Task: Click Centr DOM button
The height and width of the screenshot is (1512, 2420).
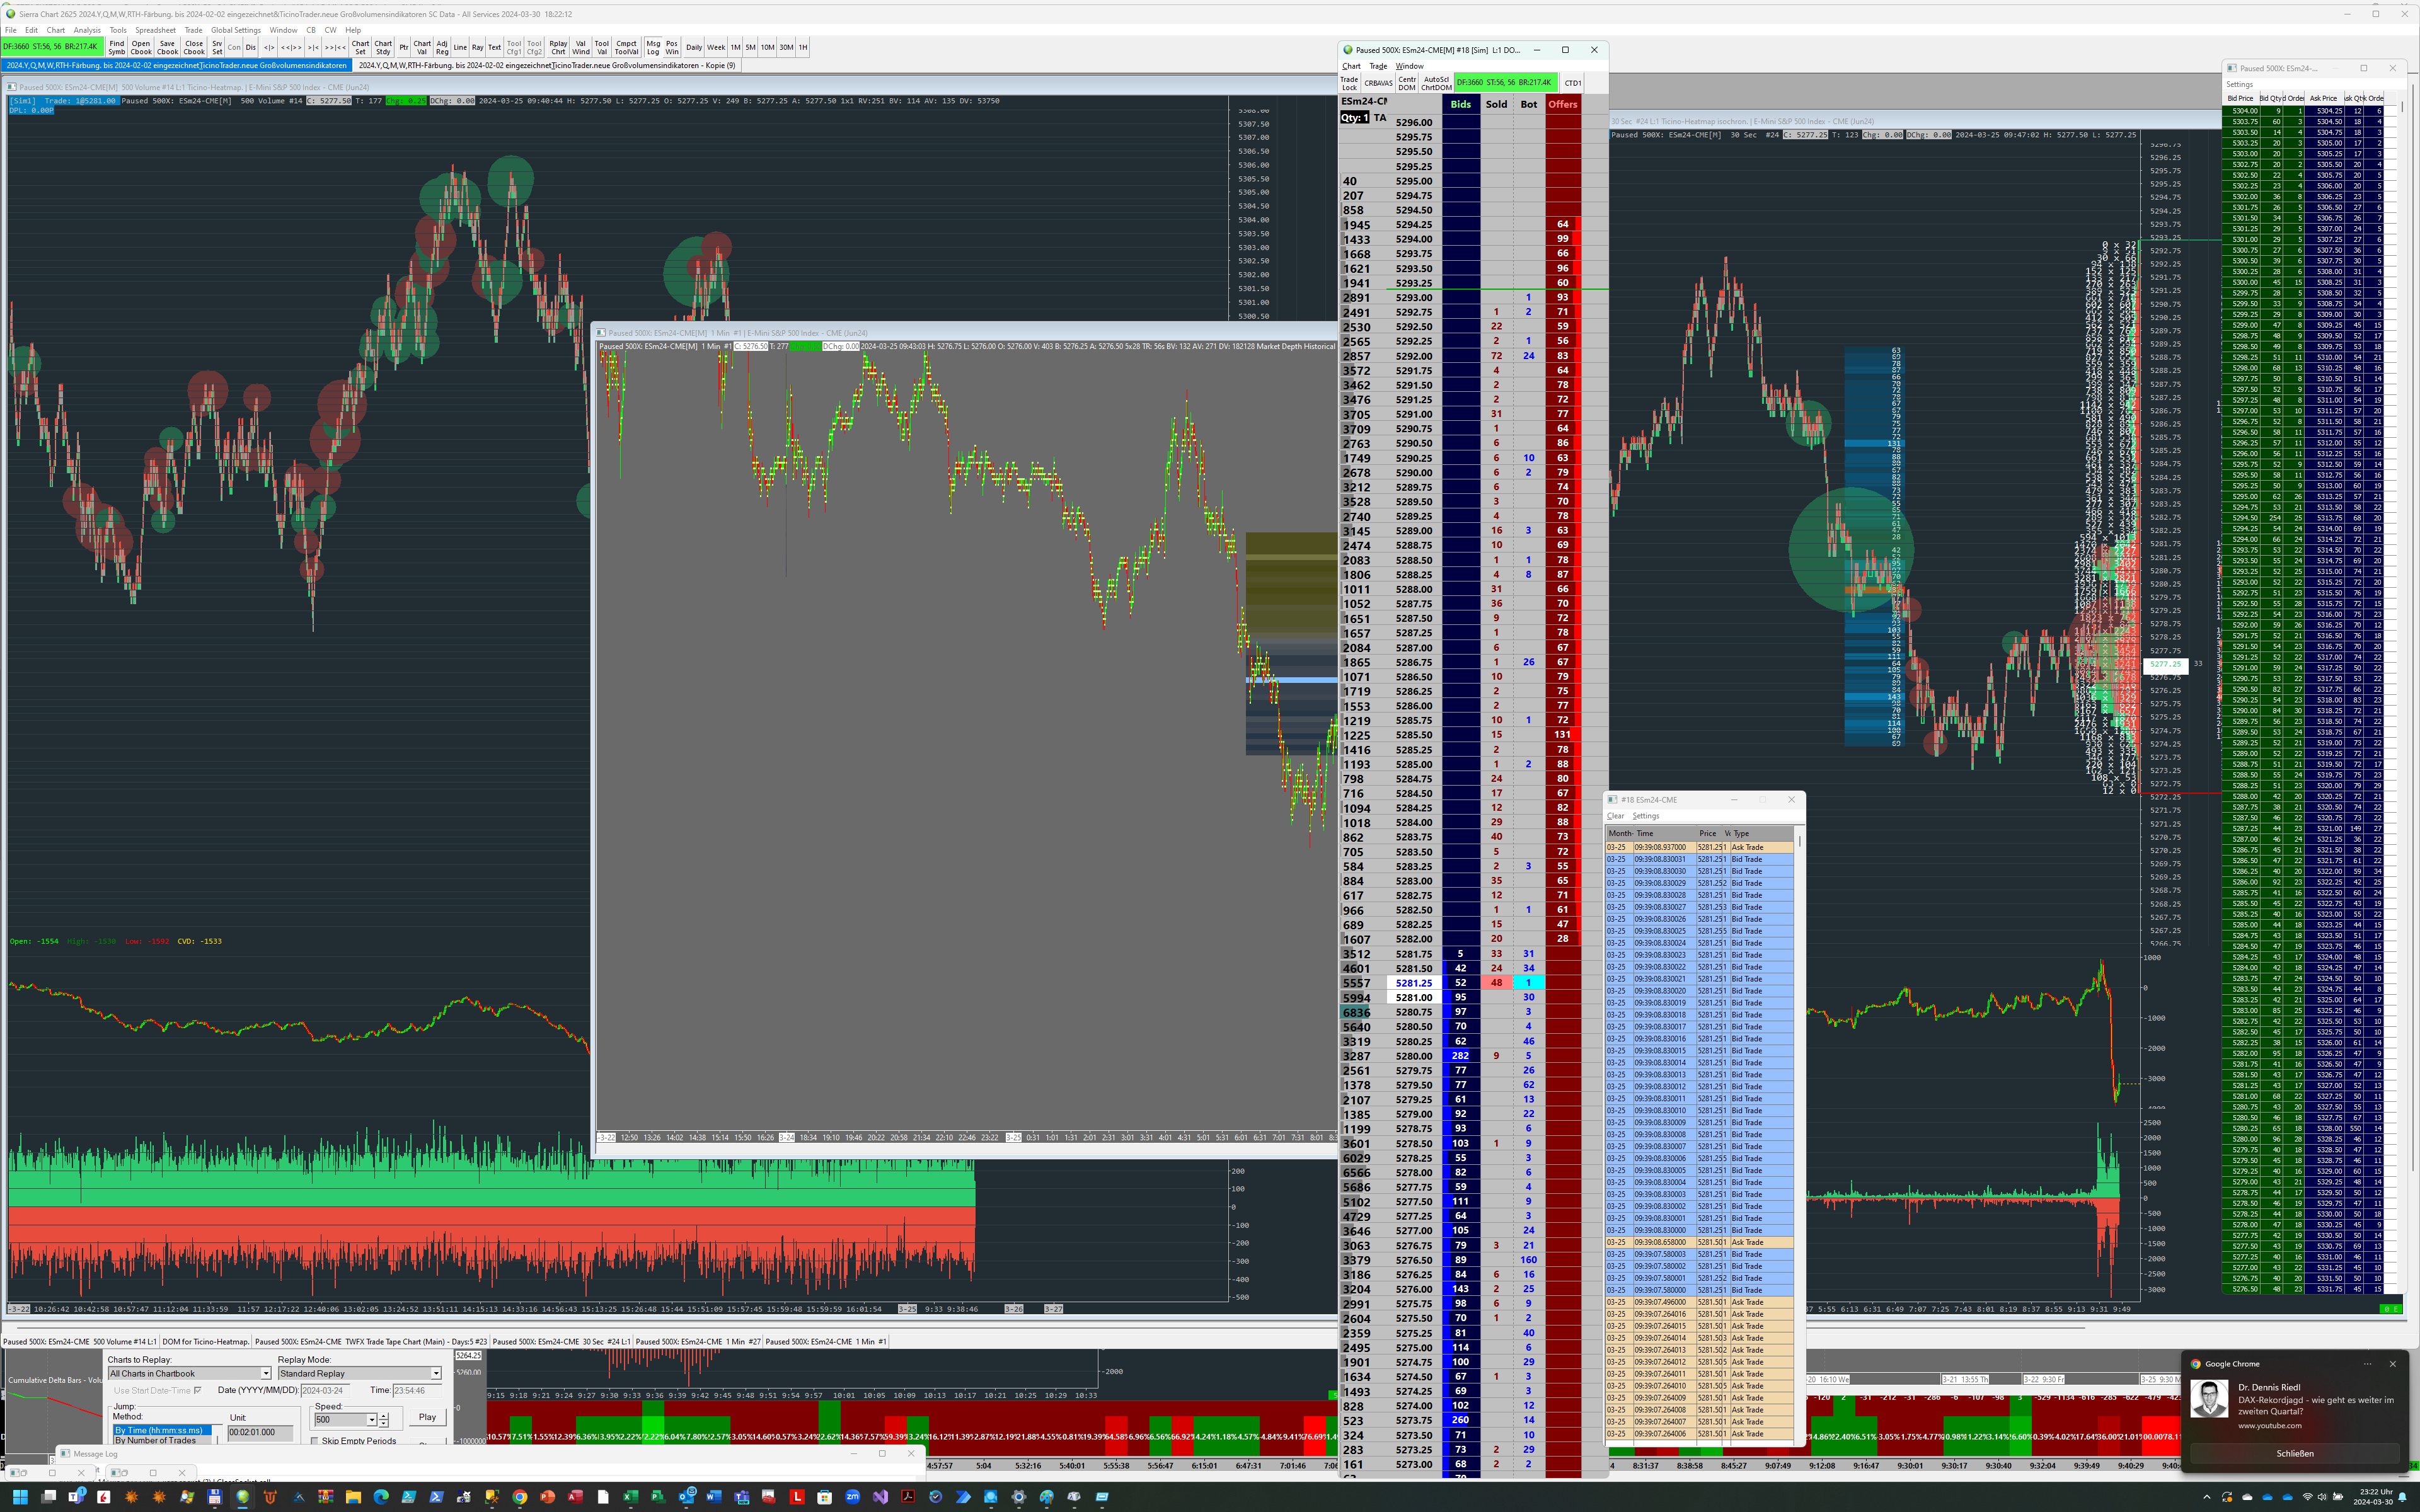Action: click(1407, 83)
